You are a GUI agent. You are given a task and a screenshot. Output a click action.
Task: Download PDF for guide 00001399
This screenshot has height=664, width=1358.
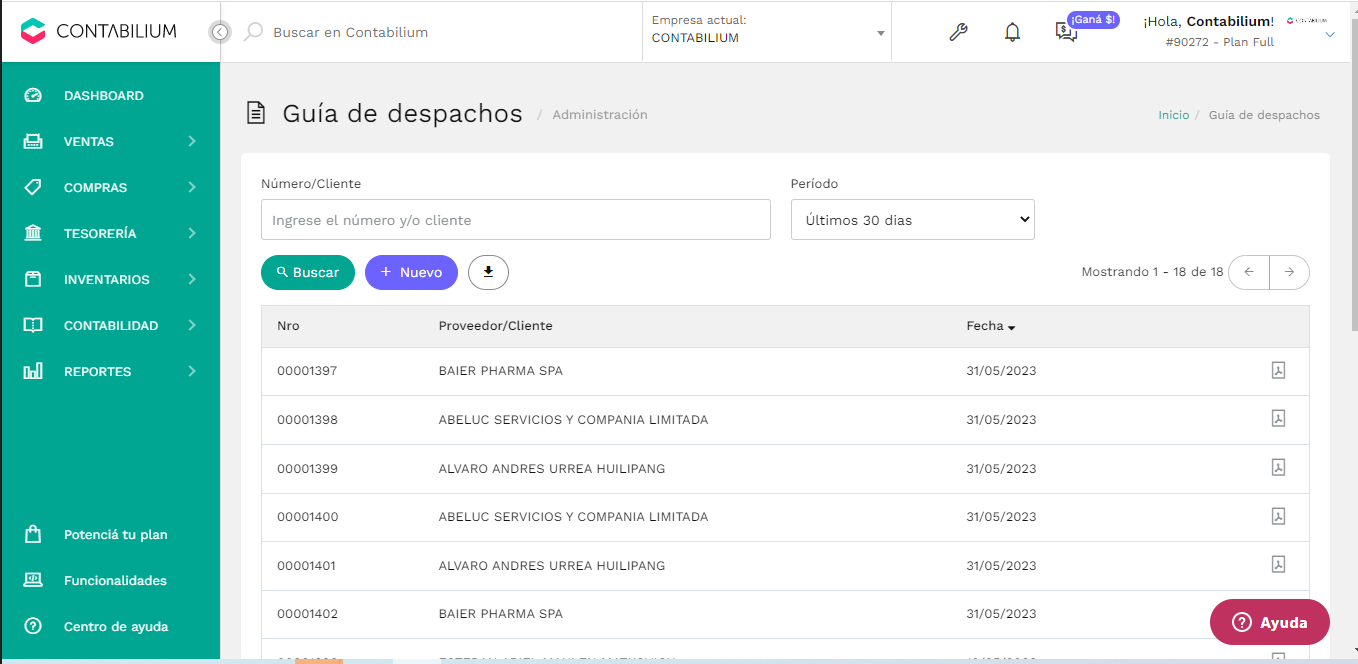pyautogui.click(x=1278, y=467)
